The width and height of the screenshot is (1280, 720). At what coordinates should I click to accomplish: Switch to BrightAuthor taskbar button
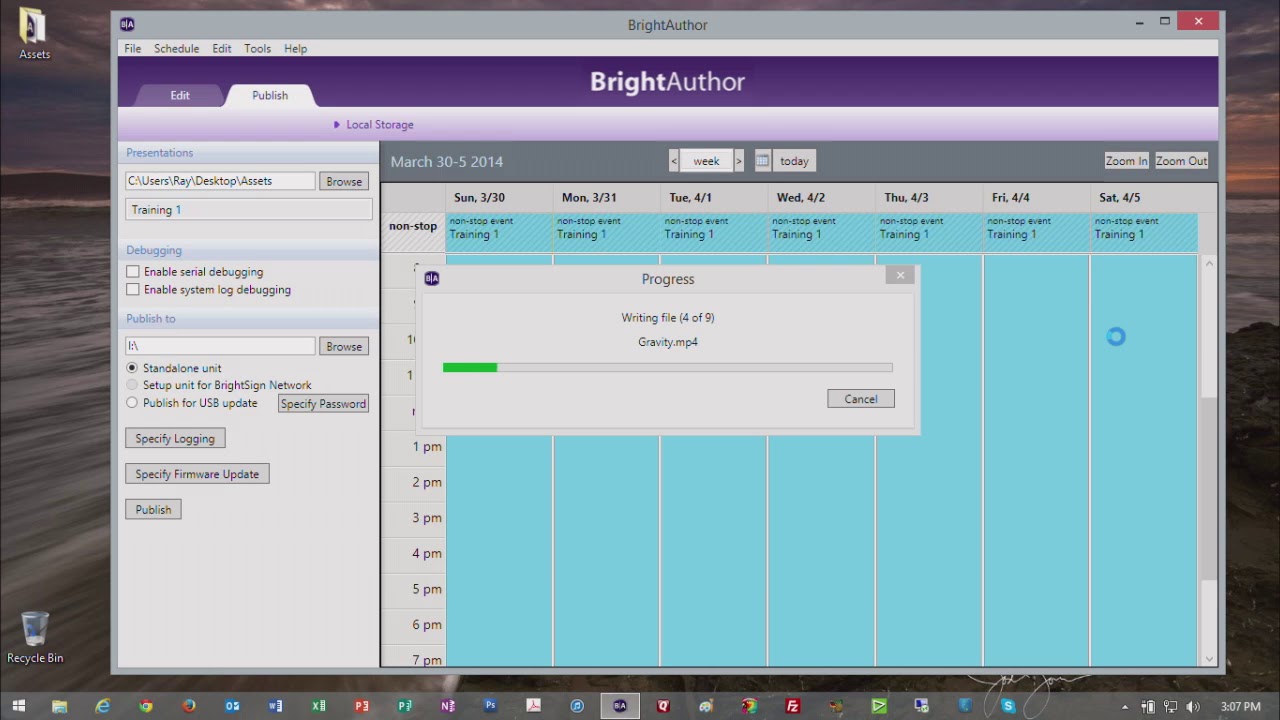[620, 706]
